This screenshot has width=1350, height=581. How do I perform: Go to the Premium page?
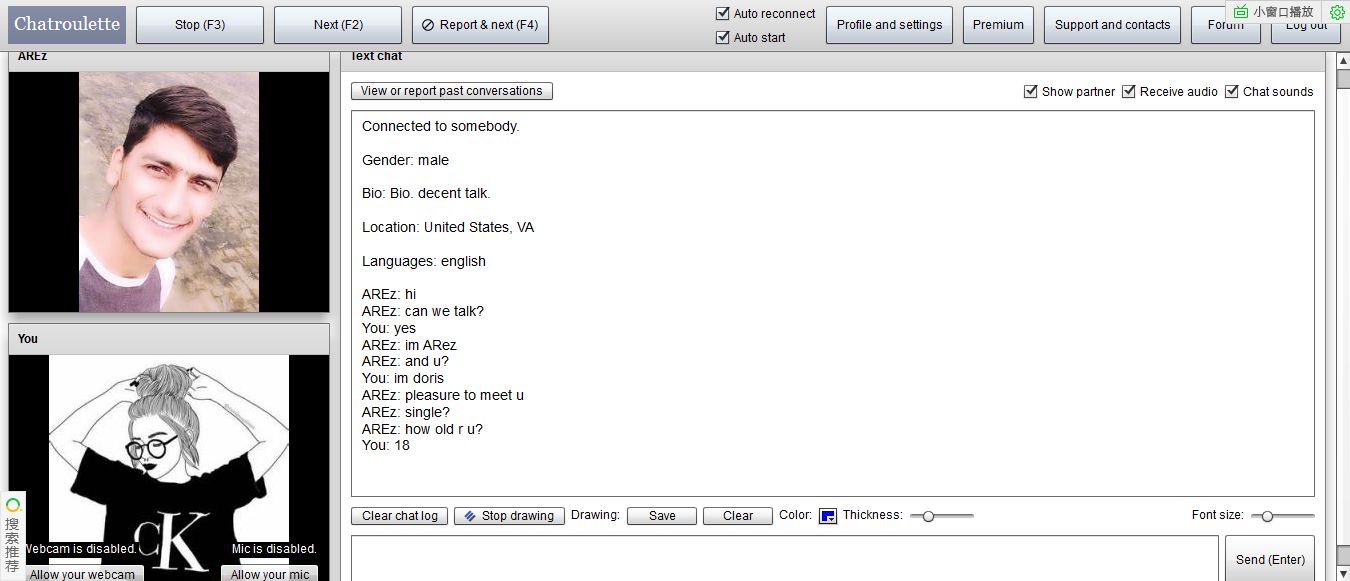(998, 25)
